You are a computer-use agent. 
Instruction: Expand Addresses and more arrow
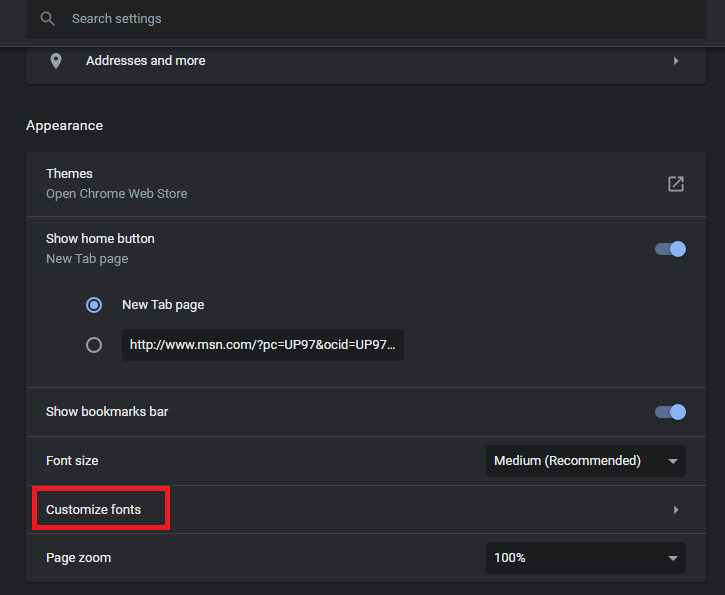676,61
